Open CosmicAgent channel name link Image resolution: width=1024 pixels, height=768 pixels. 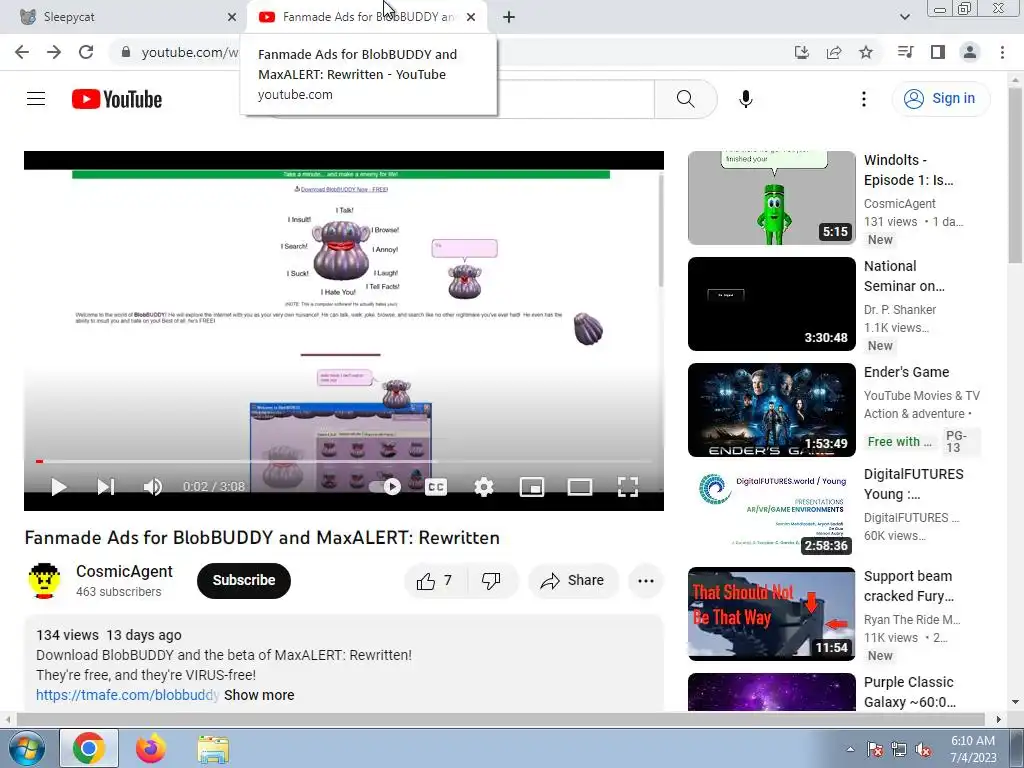(x=124, y=571)
